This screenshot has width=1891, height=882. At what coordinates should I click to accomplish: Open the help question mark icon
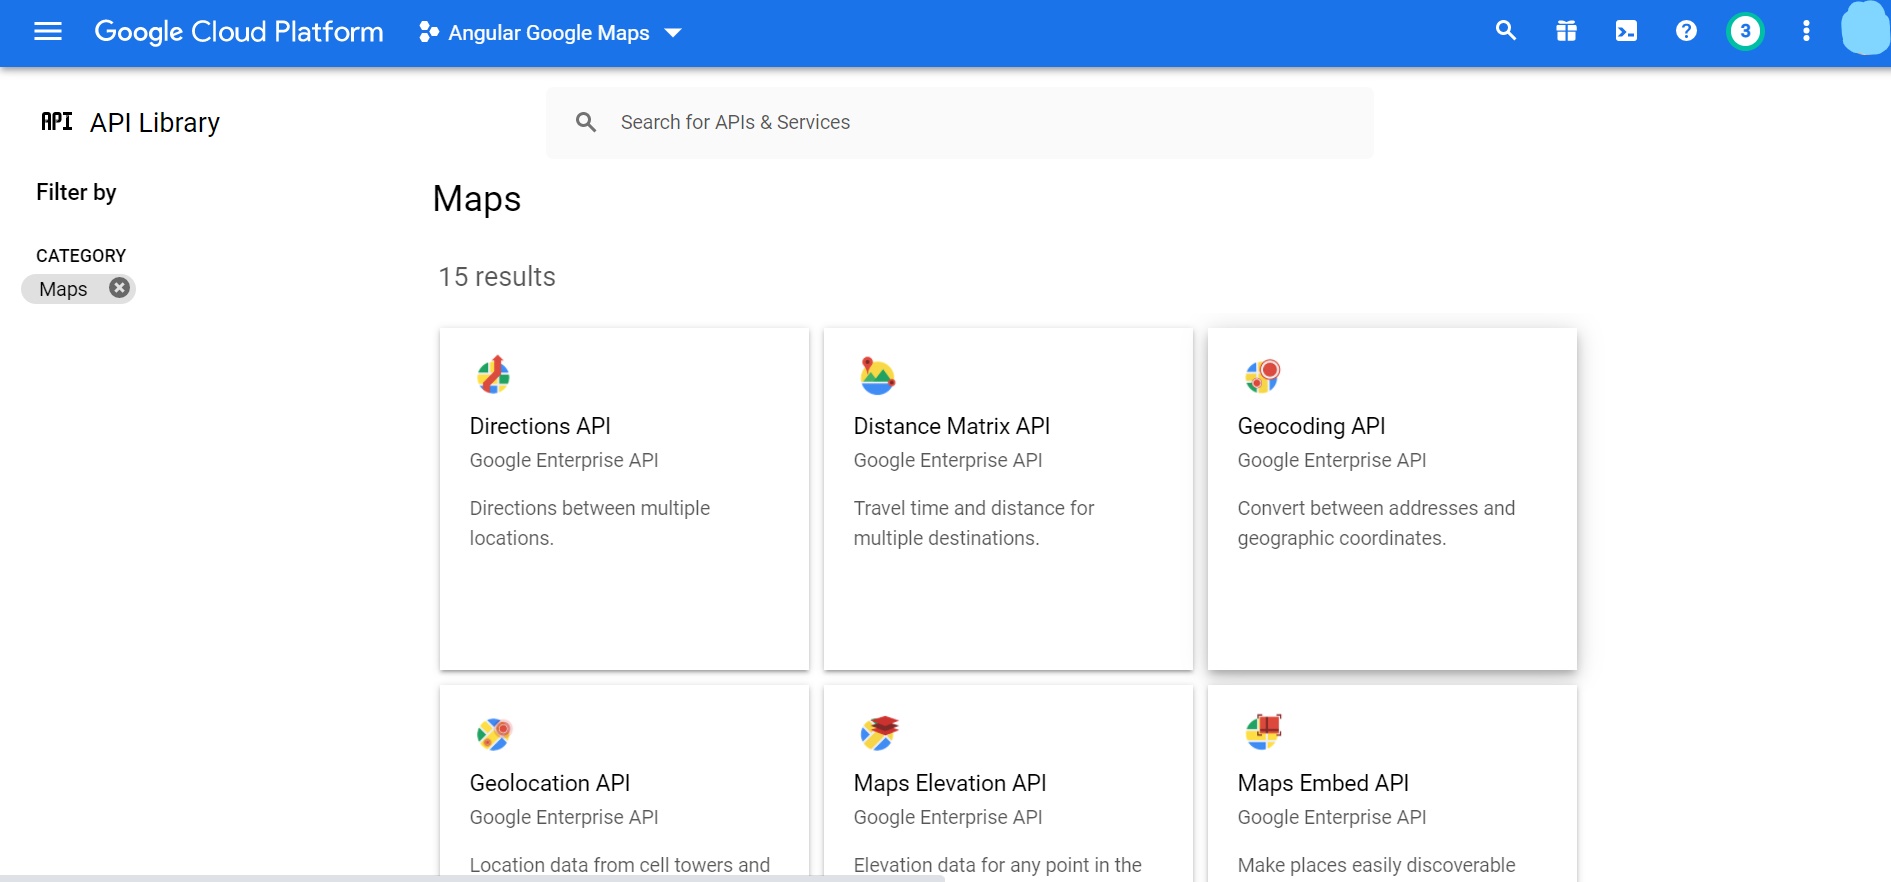pos(1686,32)
